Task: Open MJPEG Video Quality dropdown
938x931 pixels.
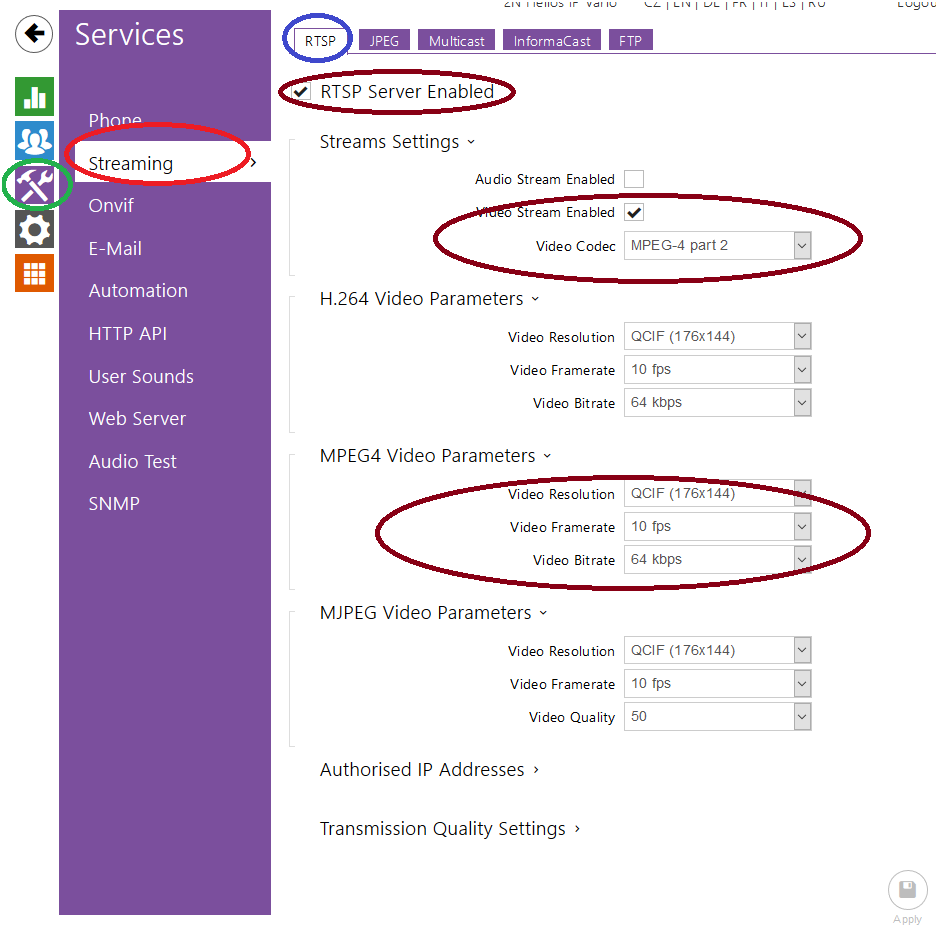Action: point(717,717)
